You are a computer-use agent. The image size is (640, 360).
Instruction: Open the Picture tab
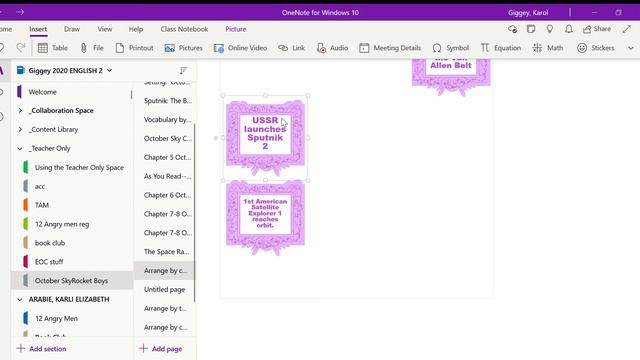pos(236,29)
